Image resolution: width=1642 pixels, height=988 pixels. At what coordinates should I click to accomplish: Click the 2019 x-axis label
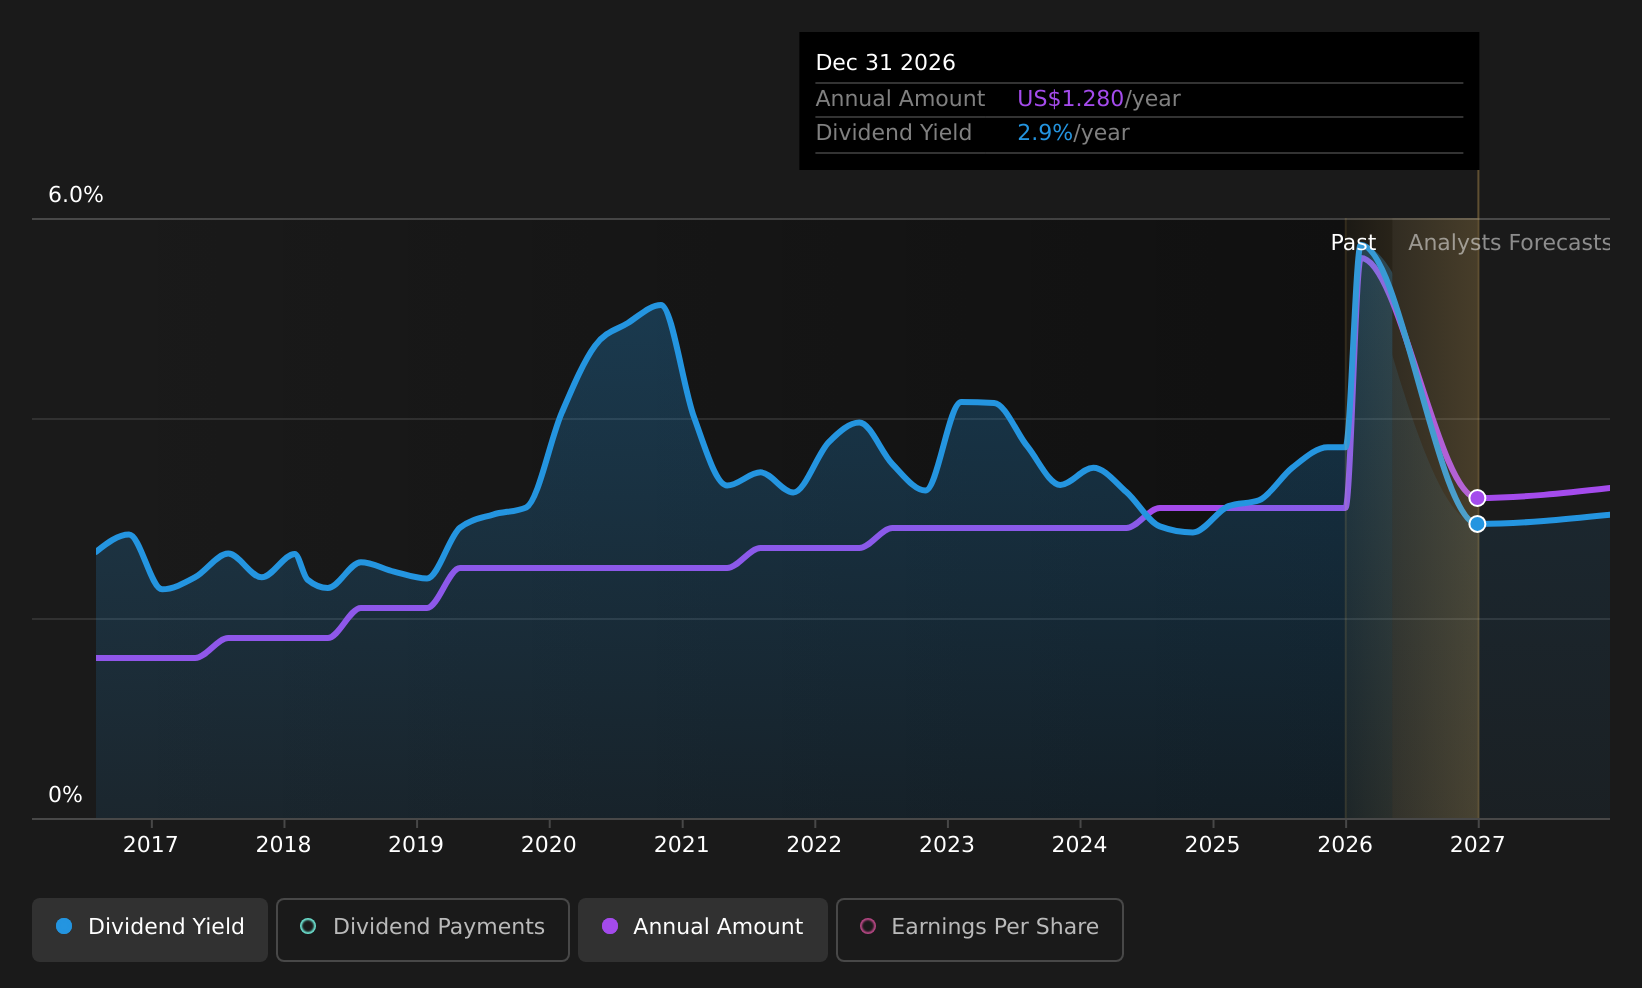416,845
